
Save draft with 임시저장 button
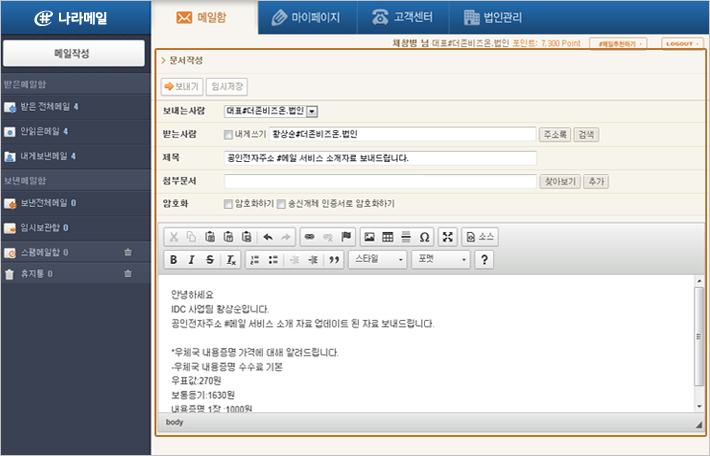(227, 86)
